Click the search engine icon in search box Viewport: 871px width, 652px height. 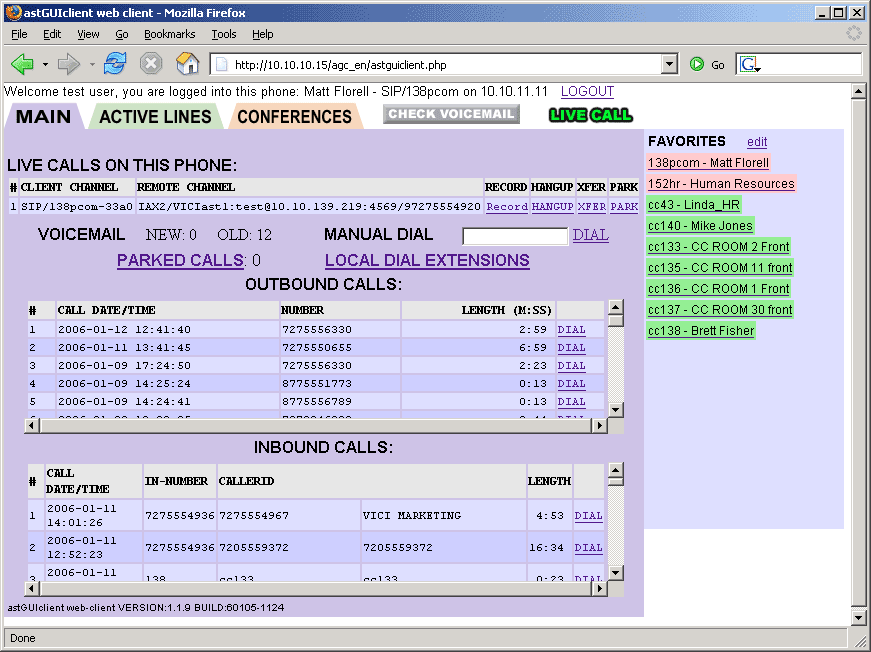(749, 64)
